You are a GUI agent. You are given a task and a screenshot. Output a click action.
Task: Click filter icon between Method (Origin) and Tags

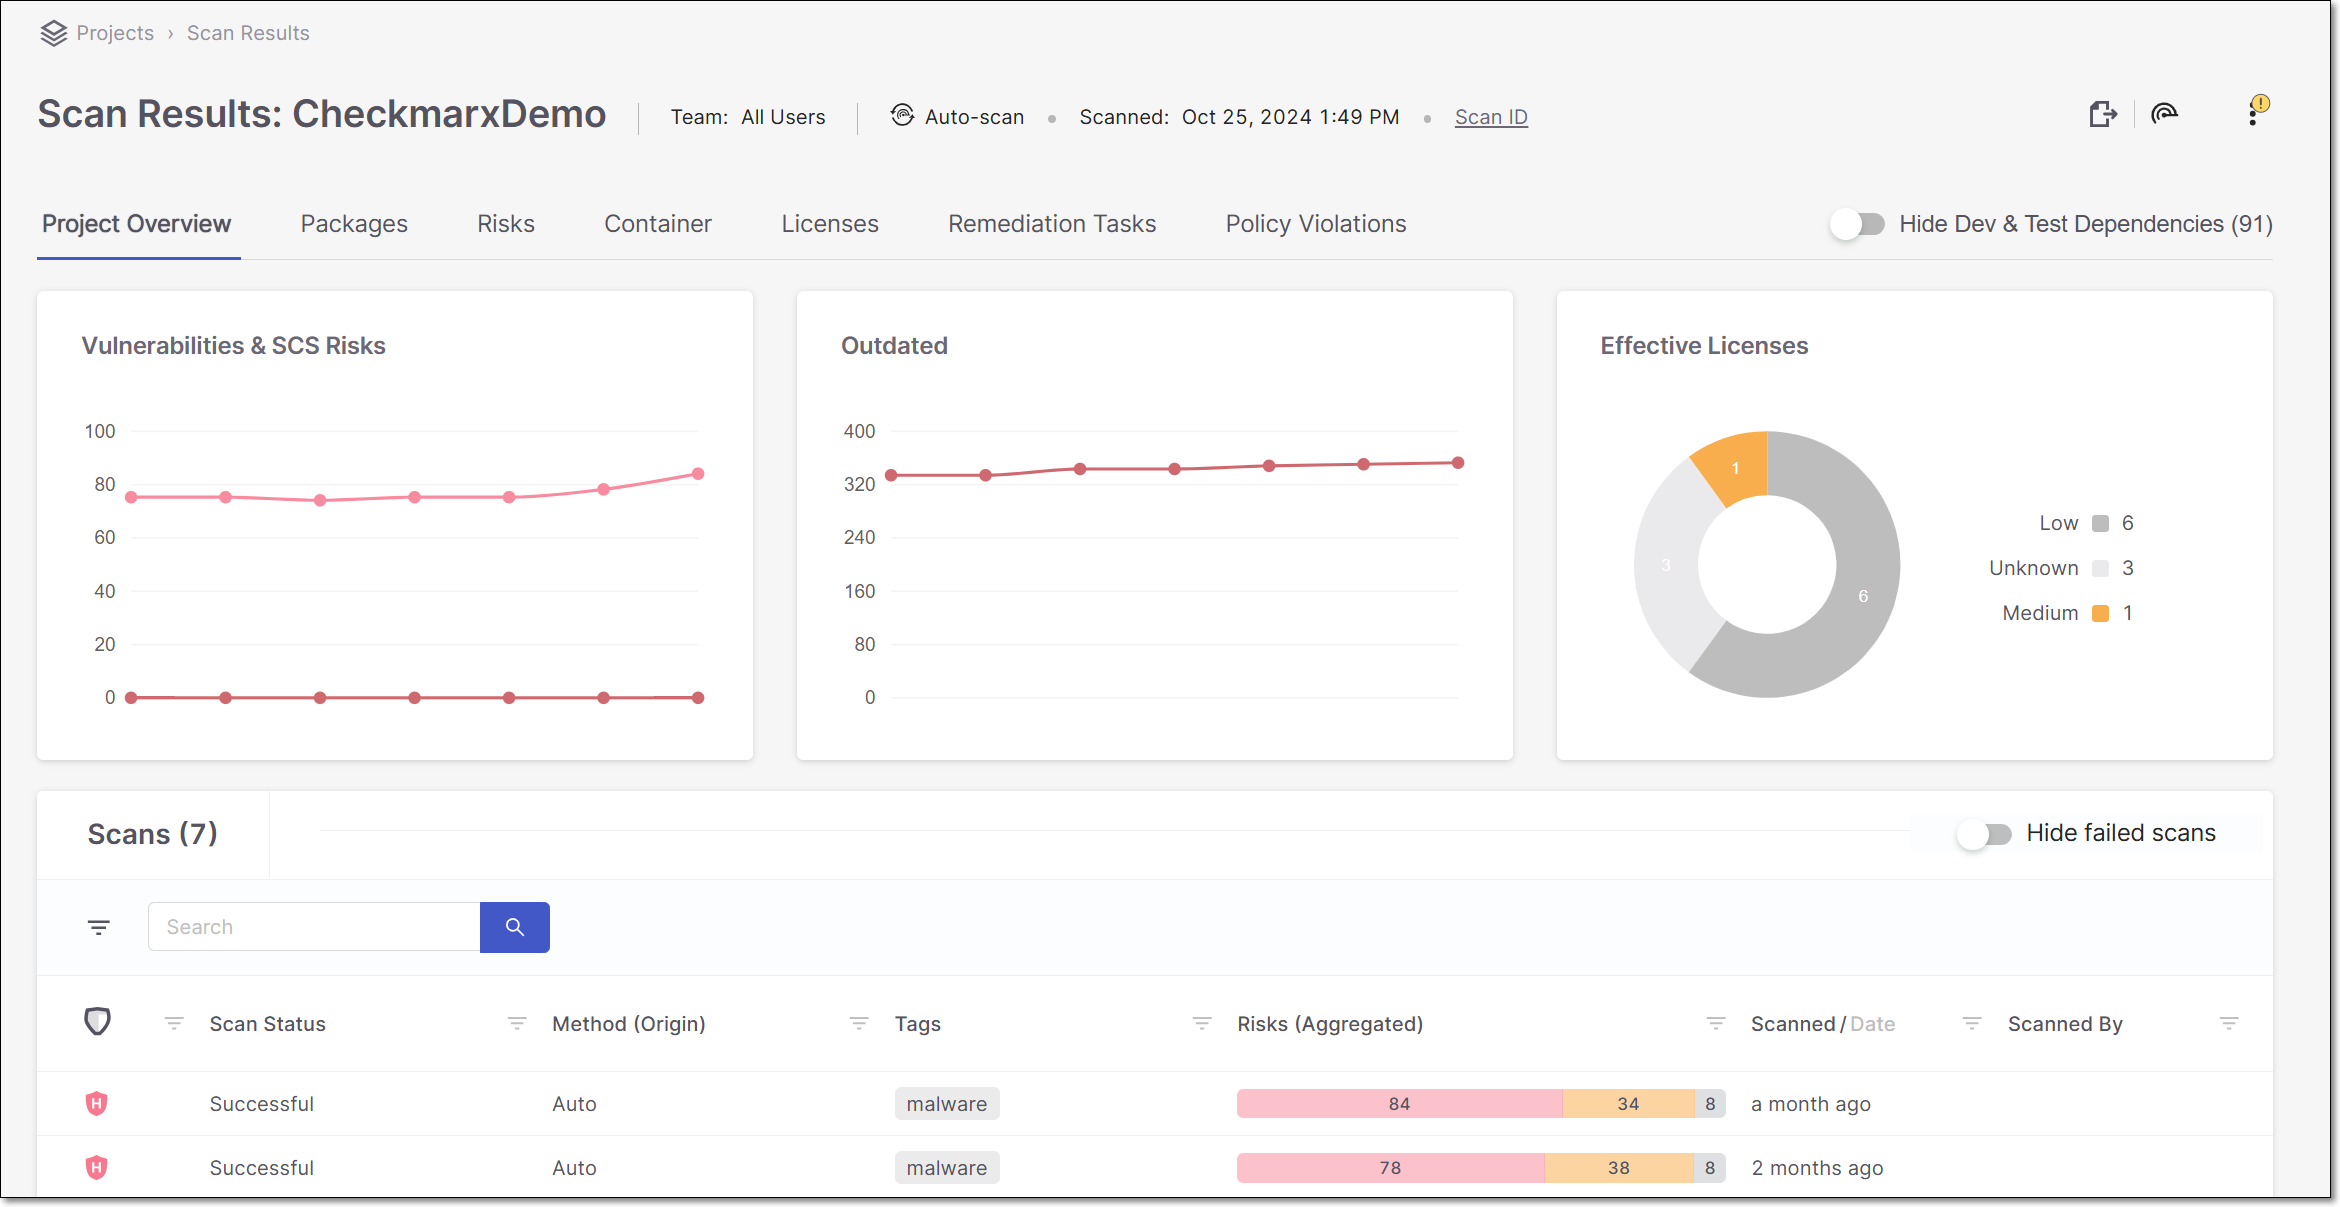pos(859,1023)
